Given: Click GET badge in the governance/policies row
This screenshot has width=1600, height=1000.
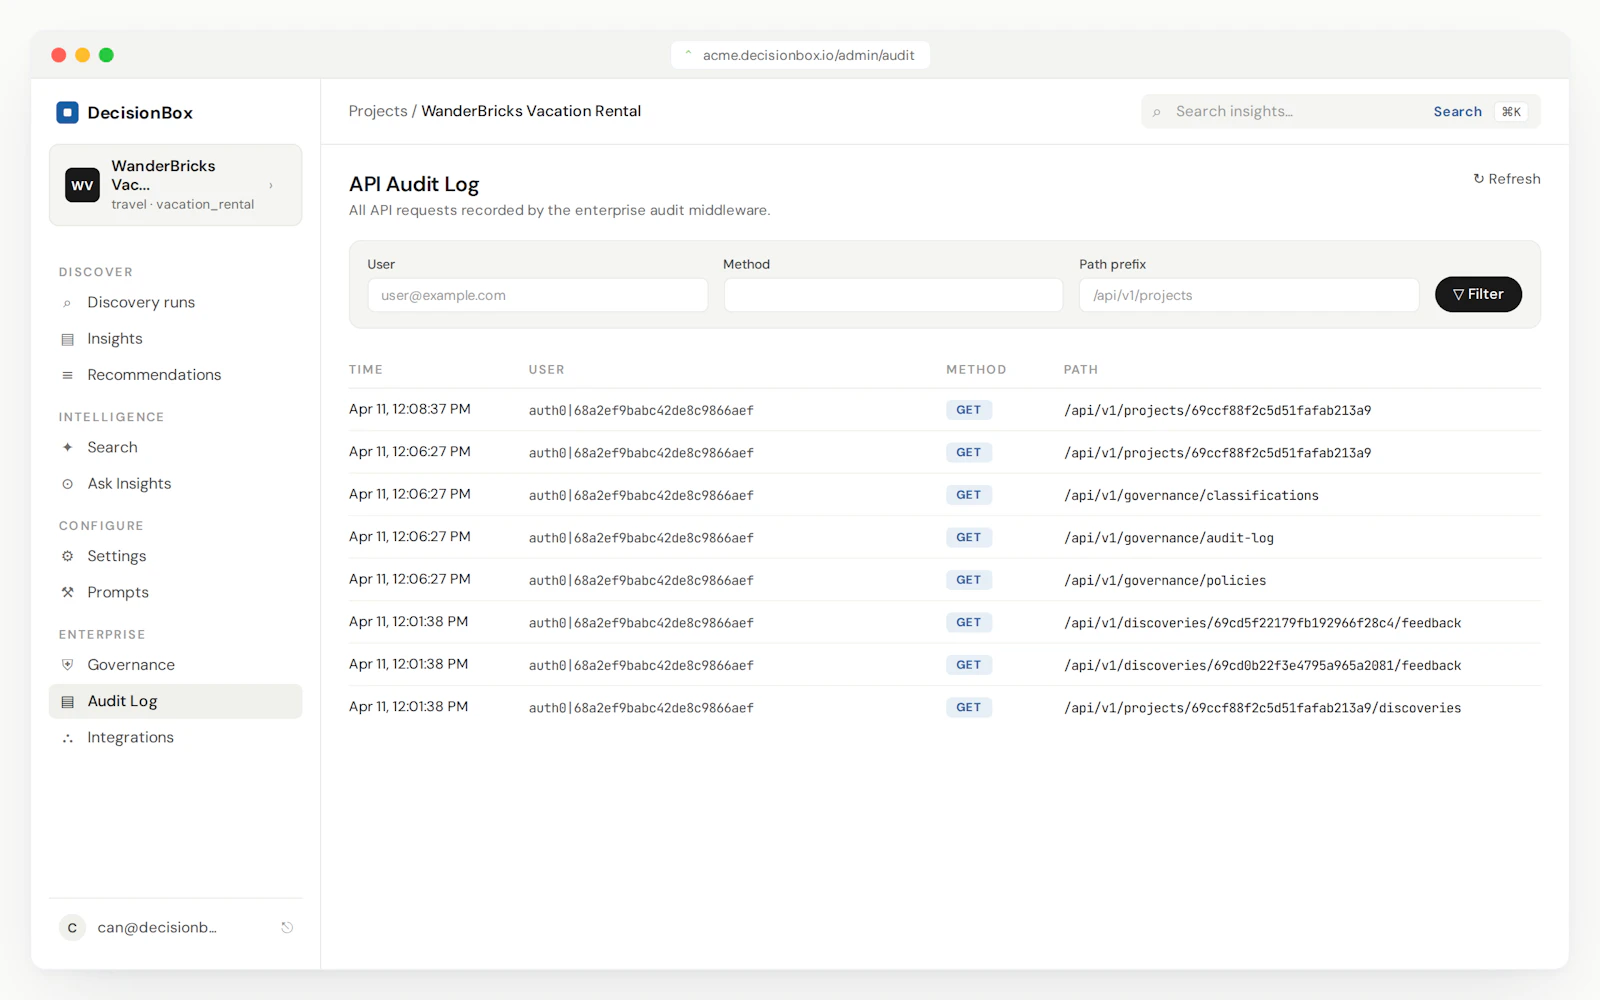Looking at the screenshot, I should click(x=968, y=580).
